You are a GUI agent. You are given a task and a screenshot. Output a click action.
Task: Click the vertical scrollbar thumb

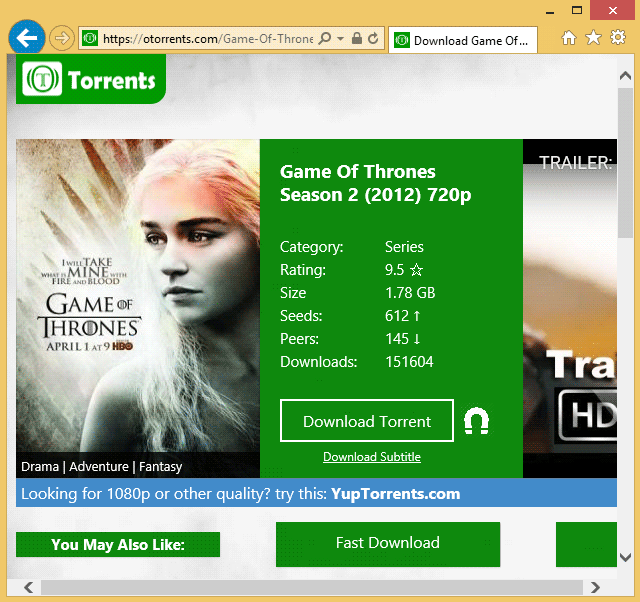point(625,162)
